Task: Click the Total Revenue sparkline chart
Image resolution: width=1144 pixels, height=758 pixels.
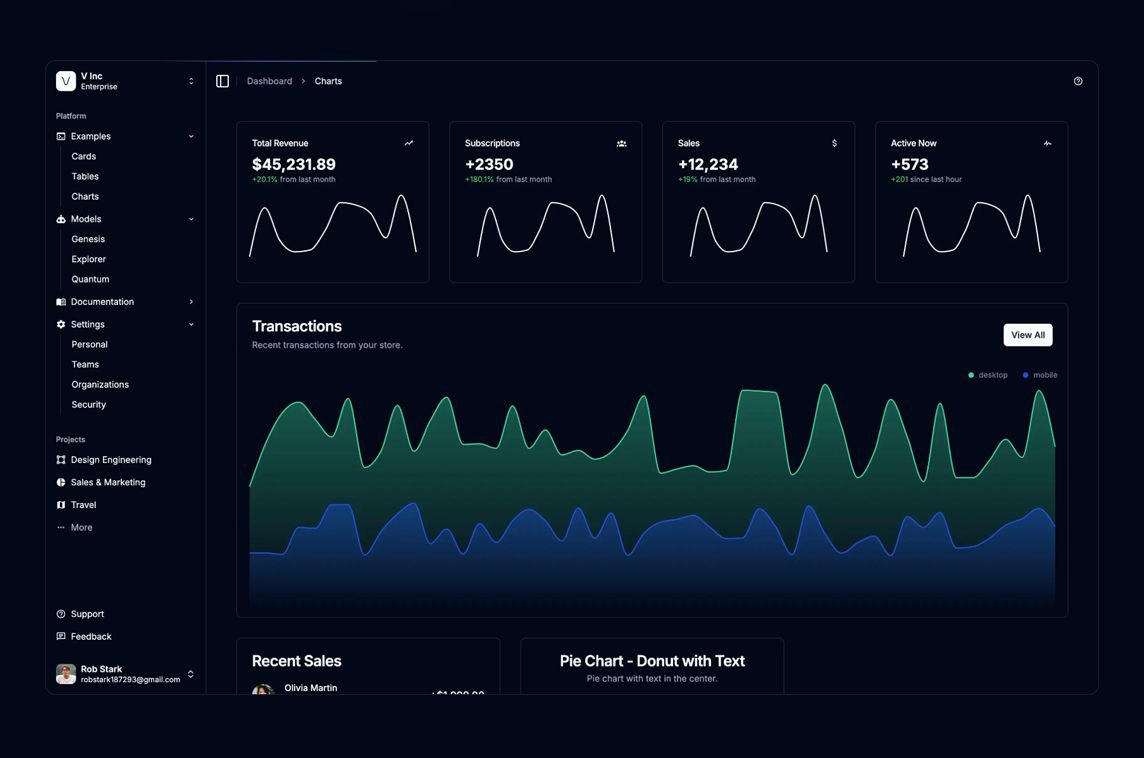Action: 333,225
